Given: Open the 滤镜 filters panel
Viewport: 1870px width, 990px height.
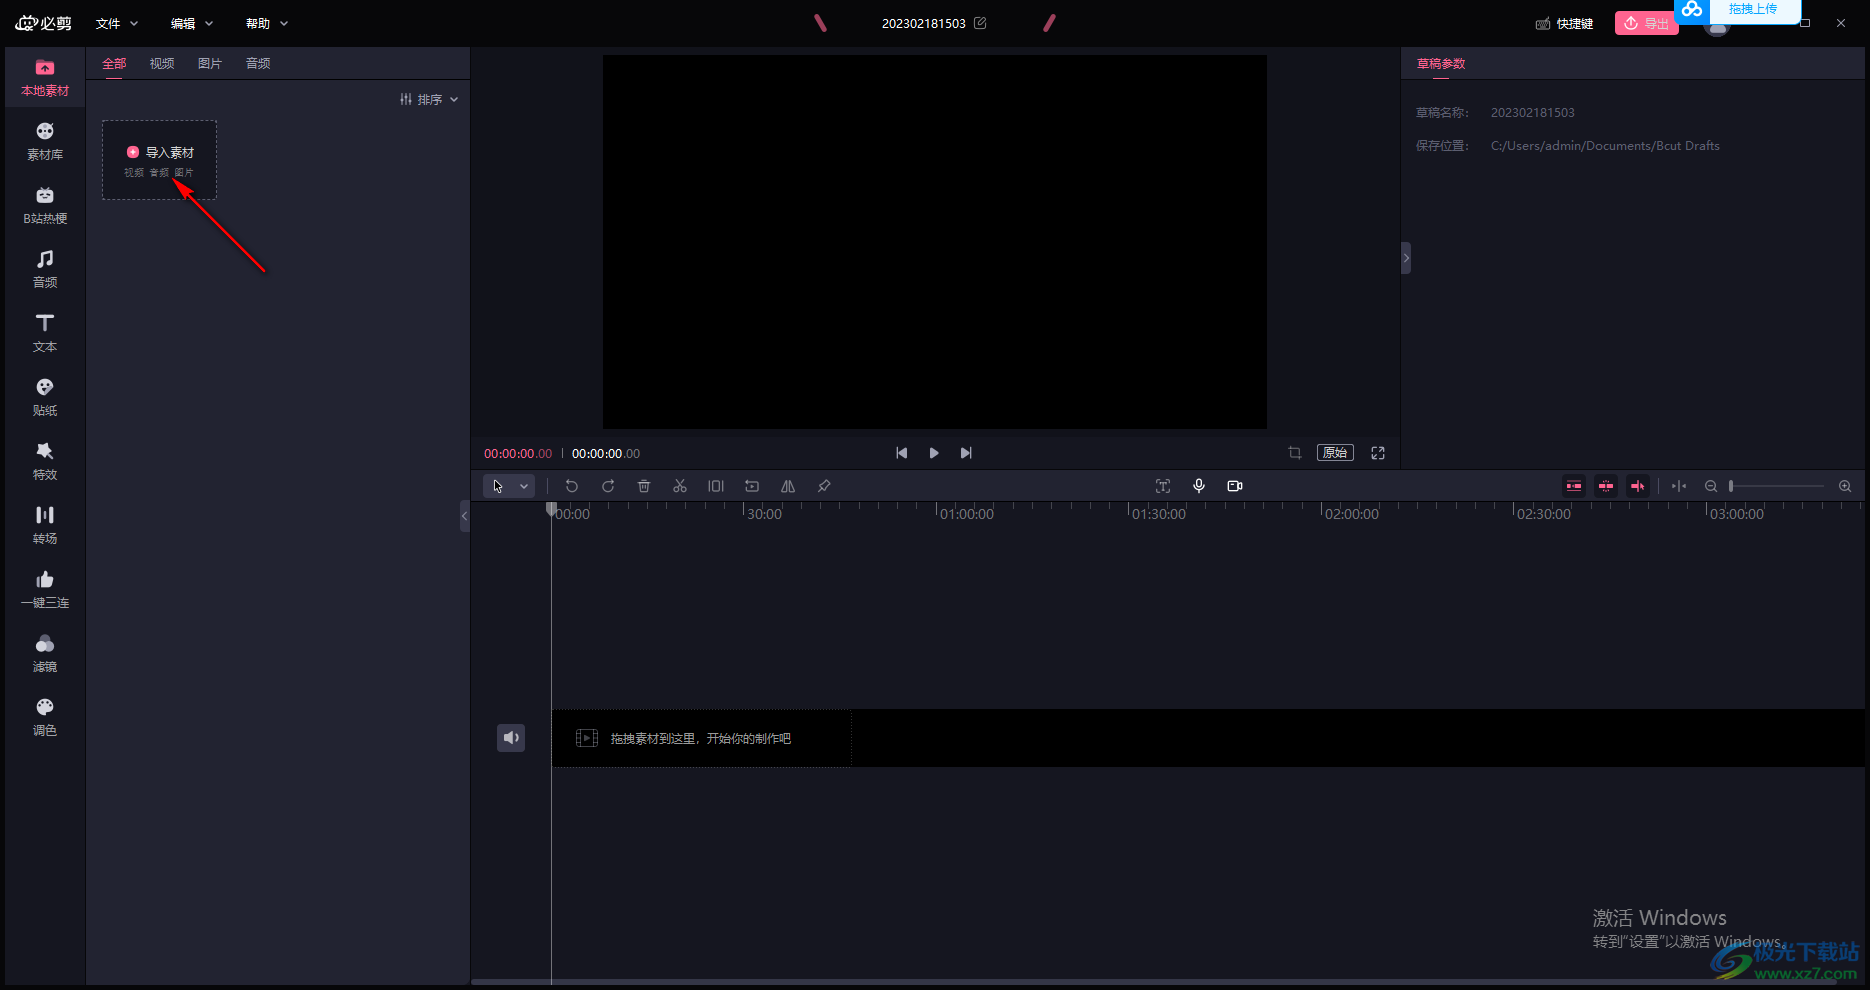Looking at the screenshot, I should 45,654.
